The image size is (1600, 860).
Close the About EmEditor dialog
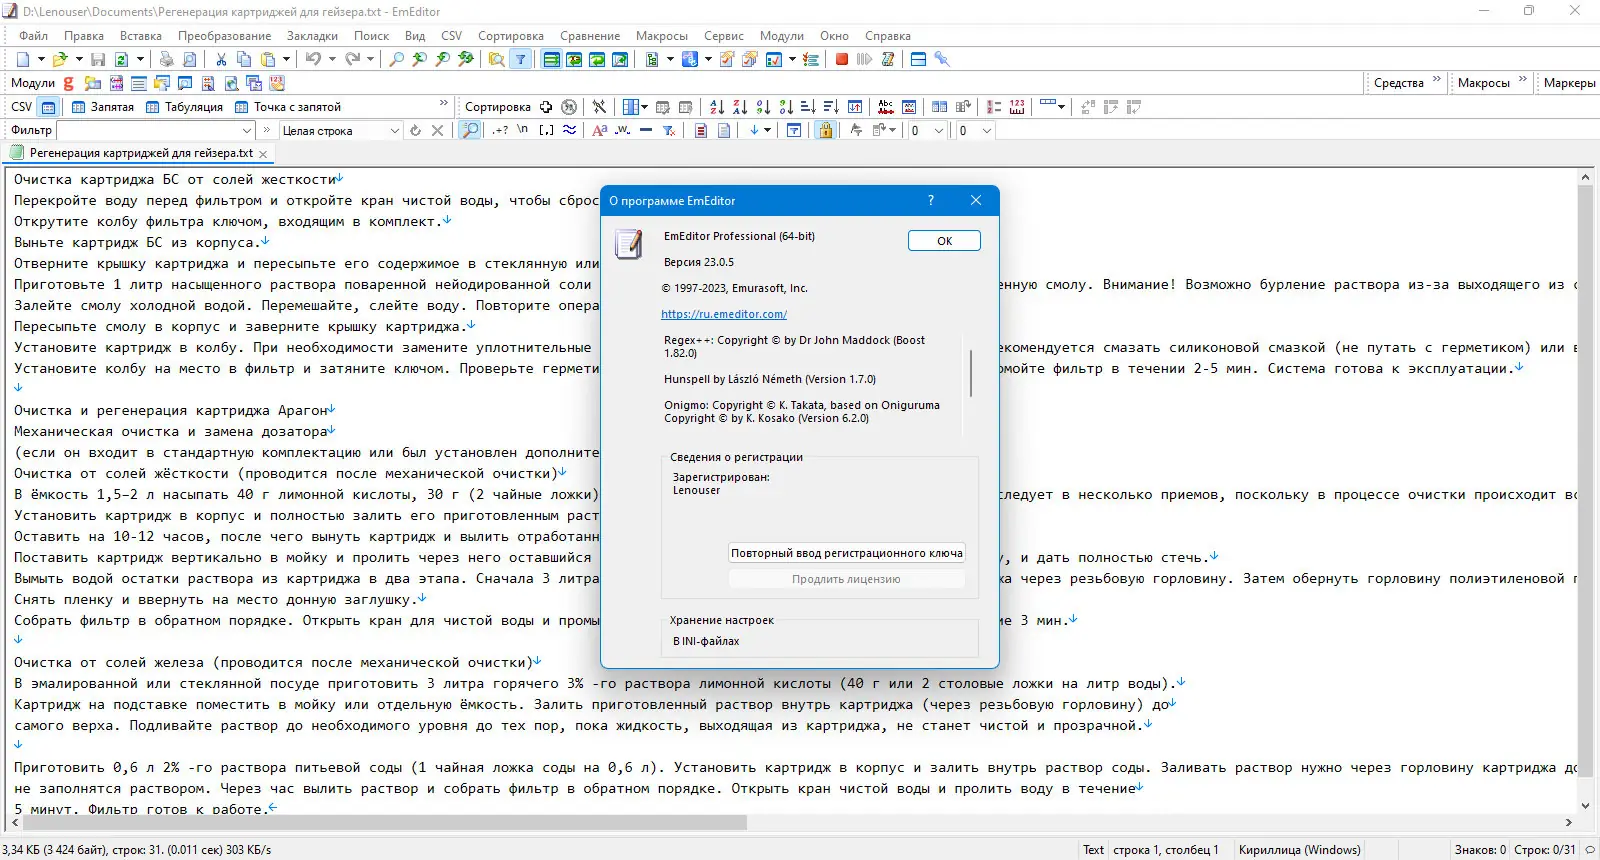coord(976,200)
